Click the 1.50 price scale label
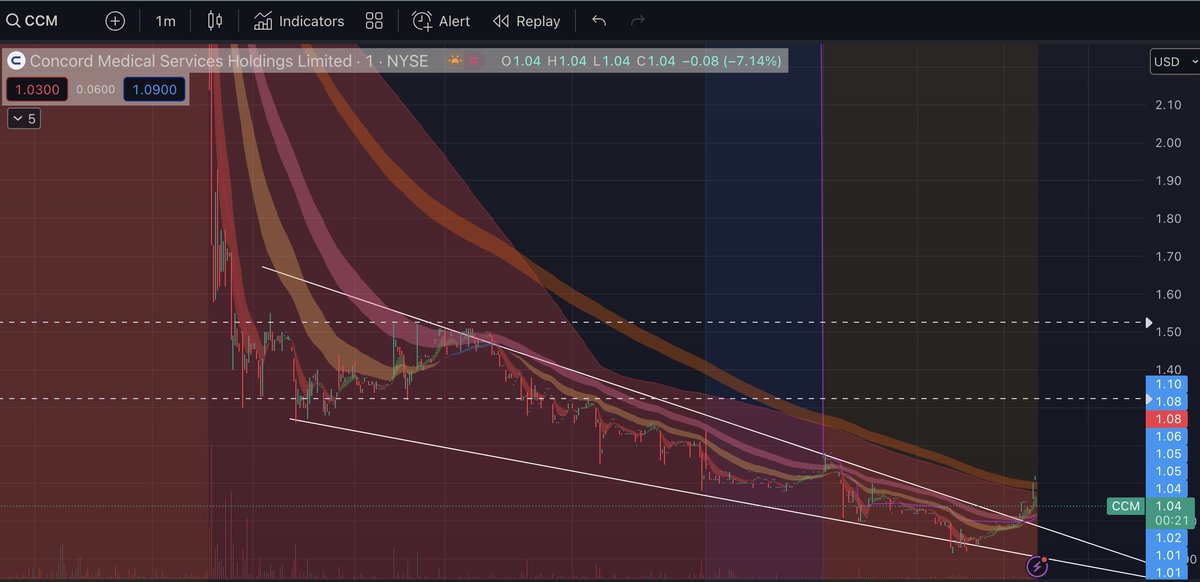The height and width of the screenshot is (582, 1200). [x=1170, y=331]
